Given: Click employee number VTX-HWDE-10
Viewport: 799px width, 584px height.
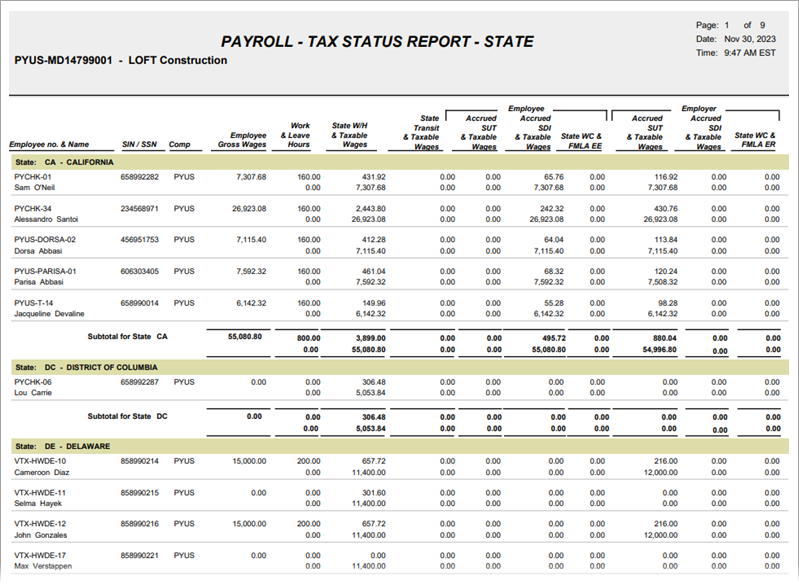Looking at the screenshot, I should tap(40, 461).
